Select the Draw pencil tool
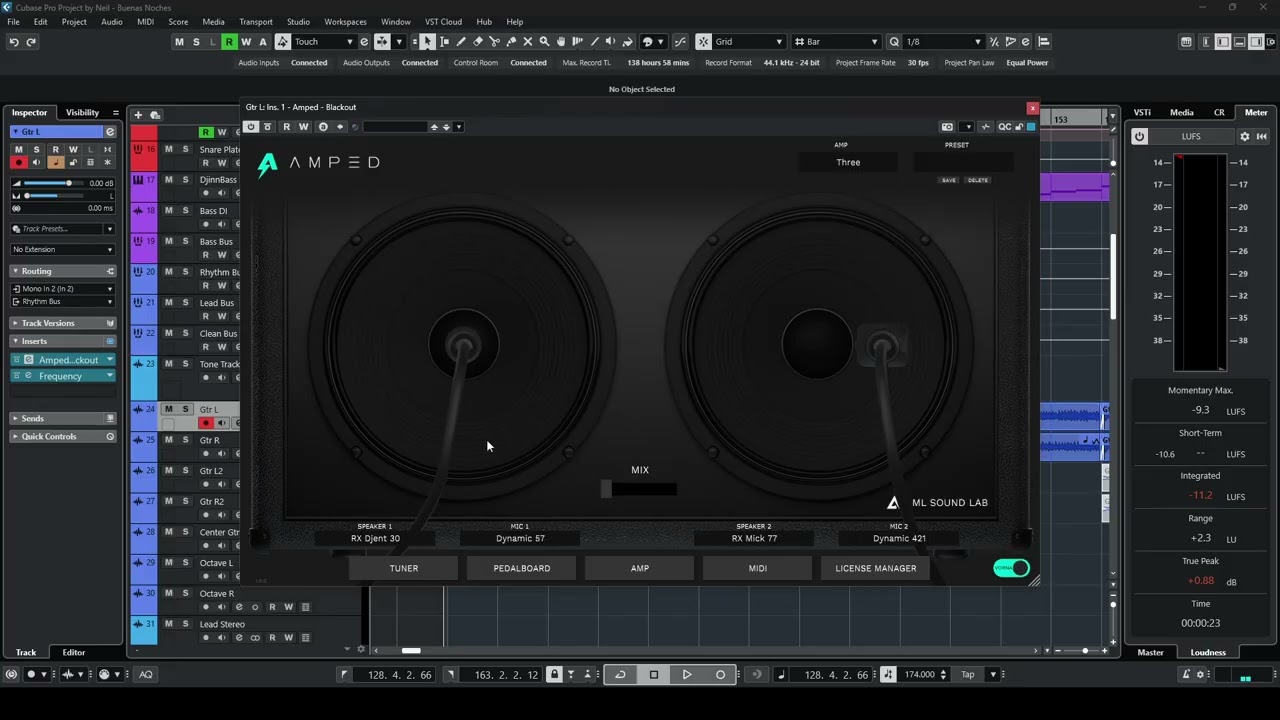1280x720 pixels. point(461,42)
